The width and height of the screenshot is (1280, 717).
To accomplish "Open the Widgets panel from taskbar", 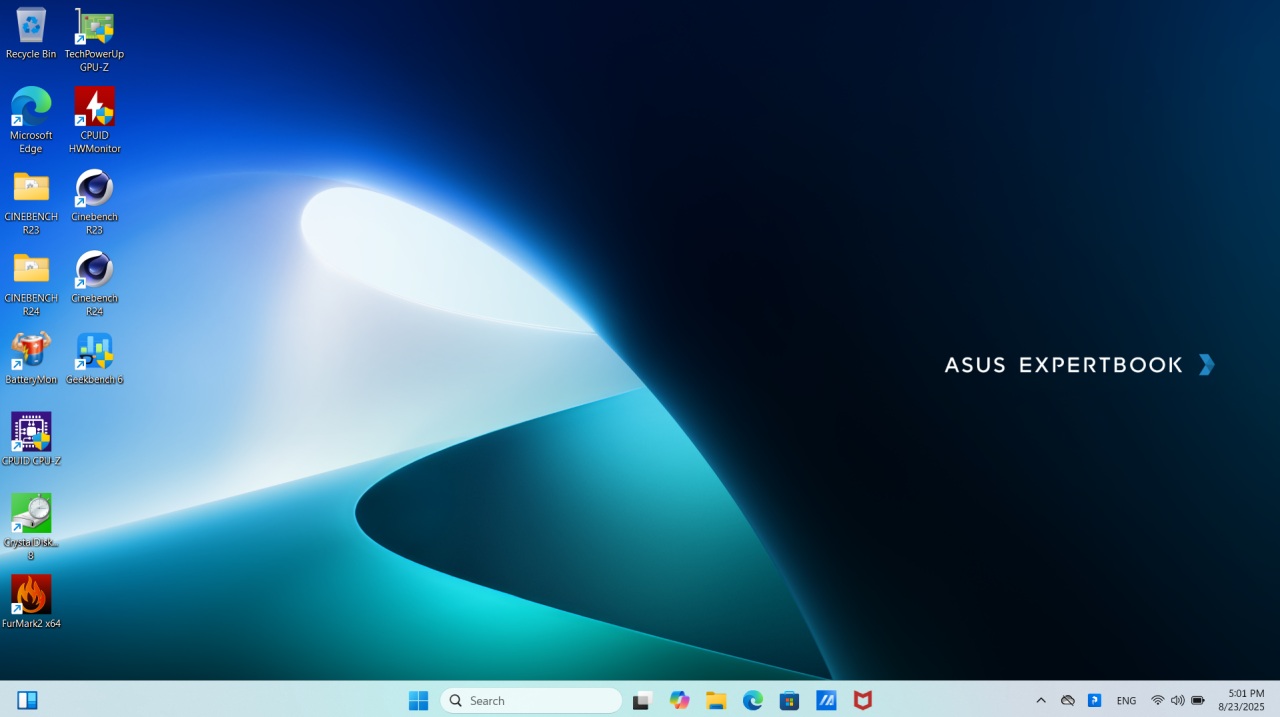I will pos(27,701).
